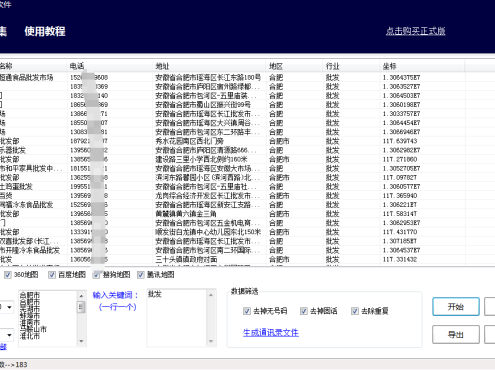
Task: Select 马鞍山市 in the city list
Action: 33,329
